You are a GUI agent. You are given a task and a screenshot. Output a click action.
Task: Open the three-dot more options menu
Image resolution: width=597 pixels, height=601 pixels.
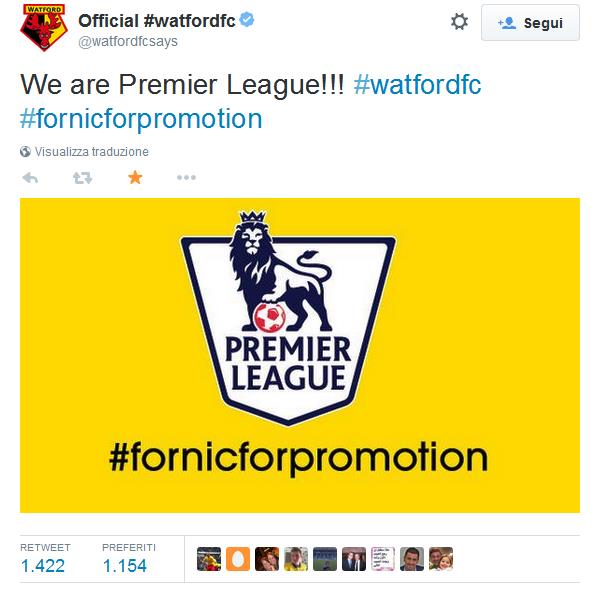pyautogui.click(x=186, y=177)
